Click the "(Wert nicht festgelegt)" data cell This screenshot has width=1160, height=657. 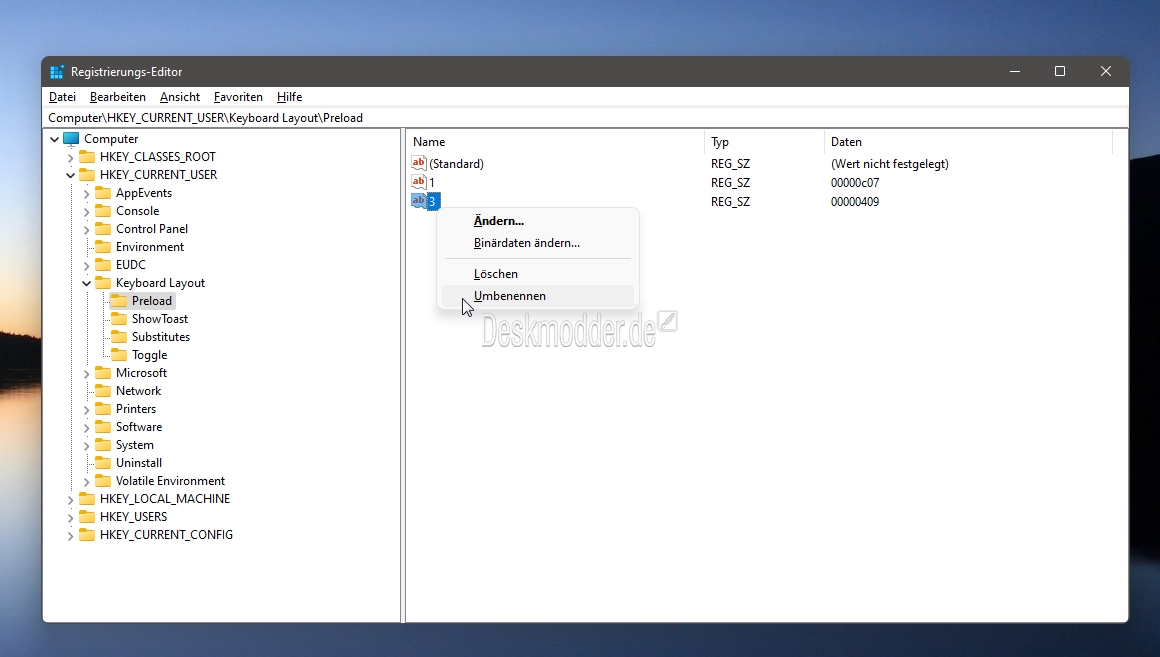coord(889,164)
